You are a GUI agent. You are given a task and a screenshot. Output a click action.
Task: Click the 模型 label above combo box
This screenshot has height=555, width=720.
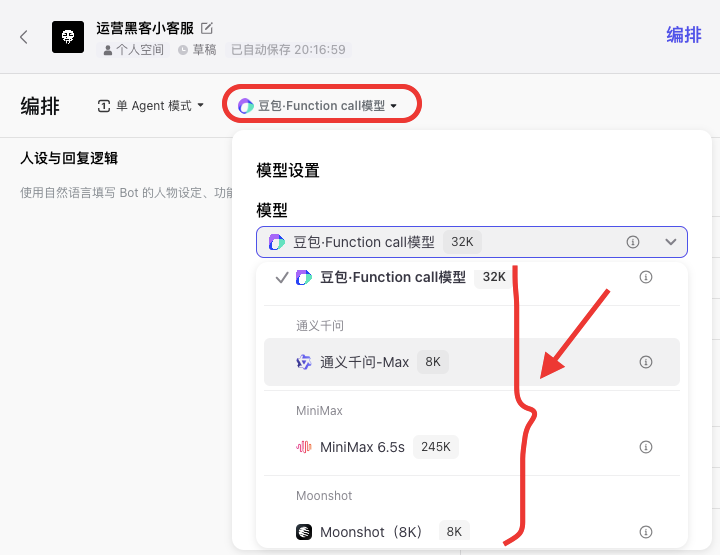(x=272, y=210)
